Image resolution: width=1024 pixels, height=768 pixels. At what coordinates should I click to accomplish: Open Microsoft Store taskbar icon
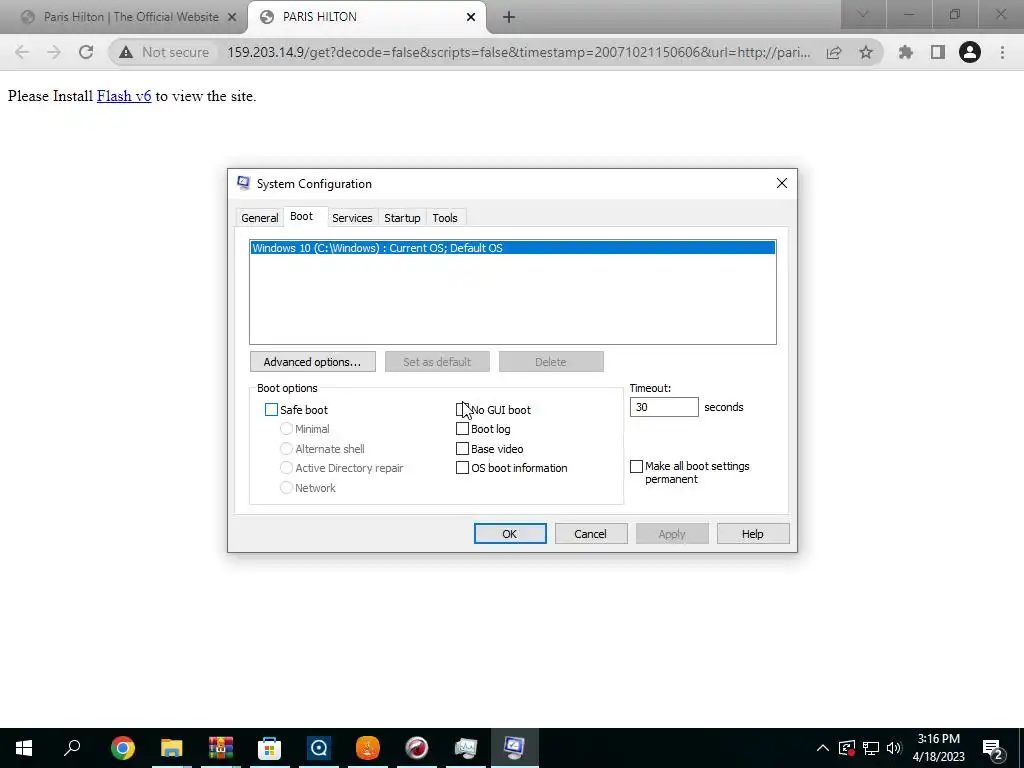coord(270,748)
